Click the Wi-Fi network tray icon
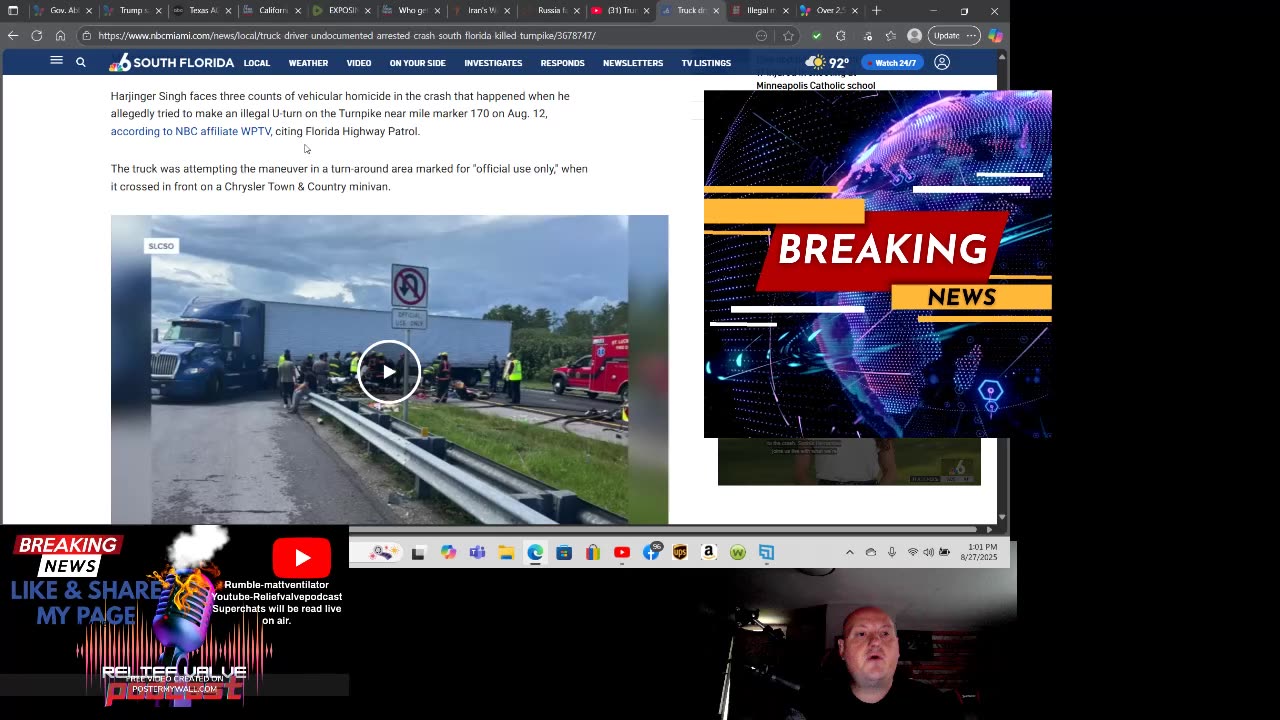Image resolution: width=1280 pixels, height=720 pixels. point(912,552)
